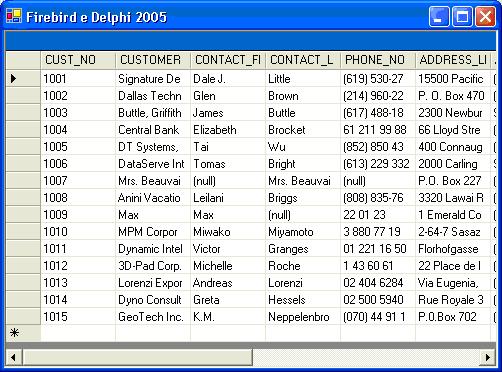
Task: Select contact first name 'Tomas'
Action: [x=228, y=164]
